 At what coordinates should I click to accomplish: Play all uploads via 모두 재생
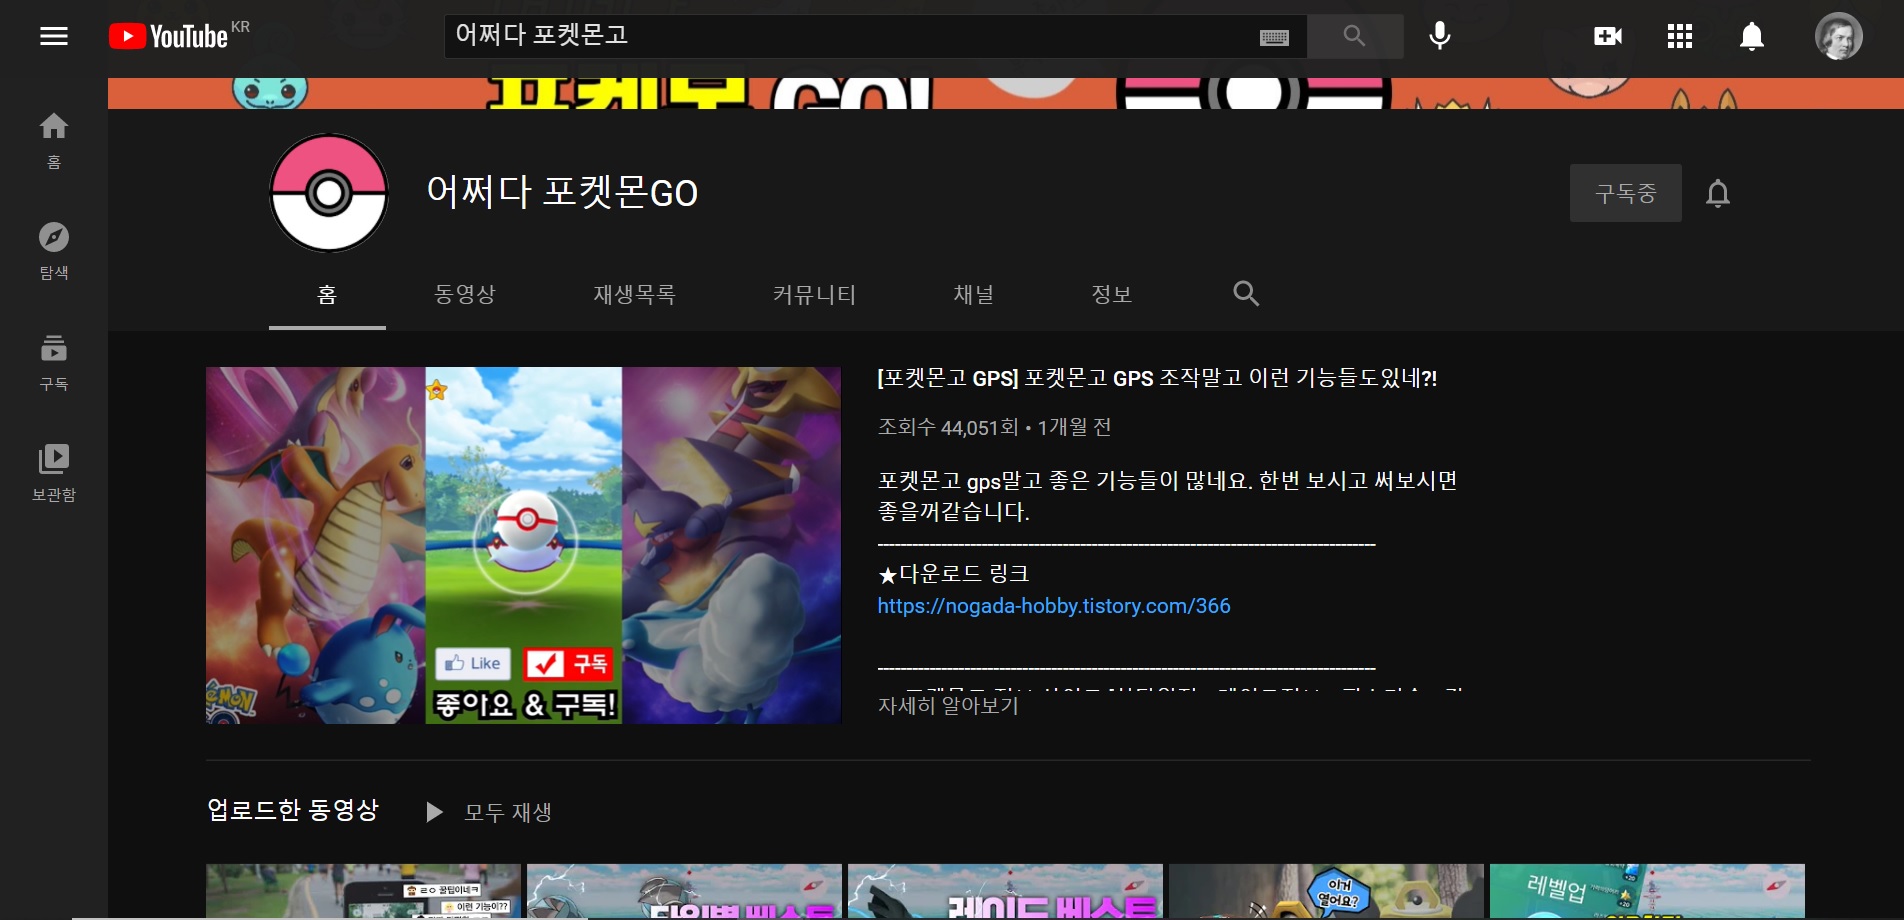(x=490, y=811)
